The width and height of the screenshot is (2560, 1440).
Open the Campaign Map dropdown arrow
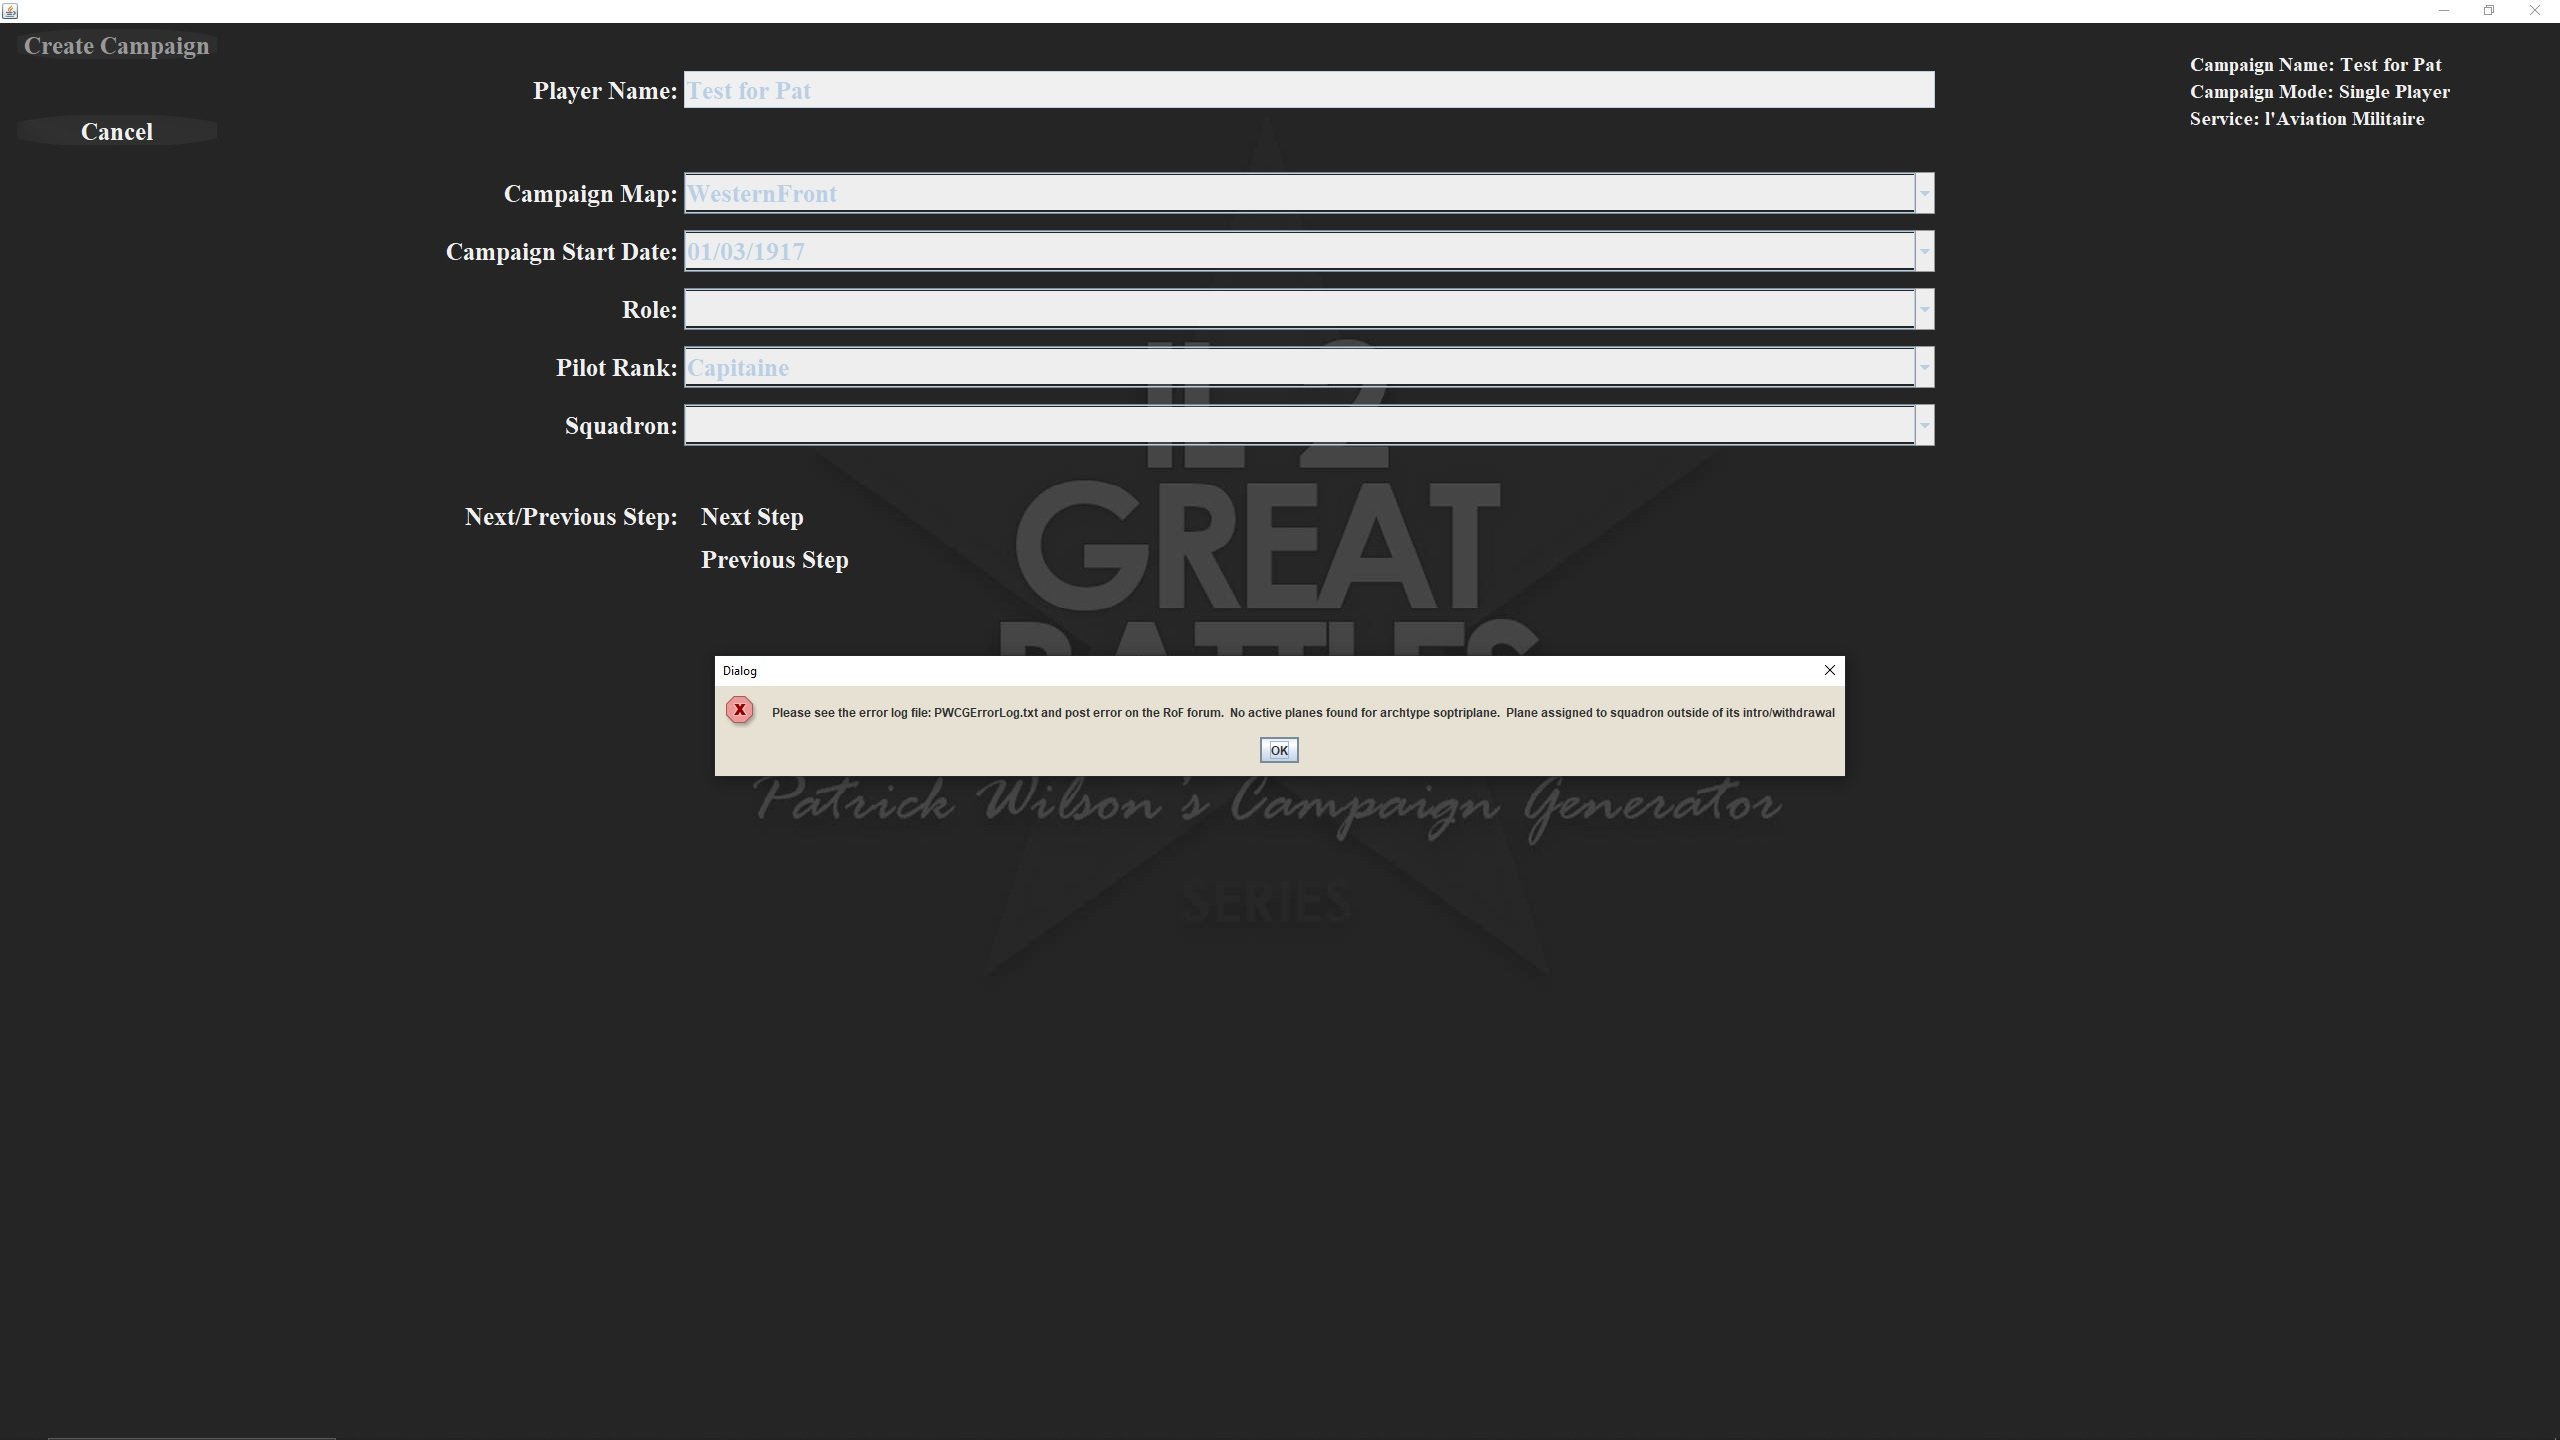1924,194
